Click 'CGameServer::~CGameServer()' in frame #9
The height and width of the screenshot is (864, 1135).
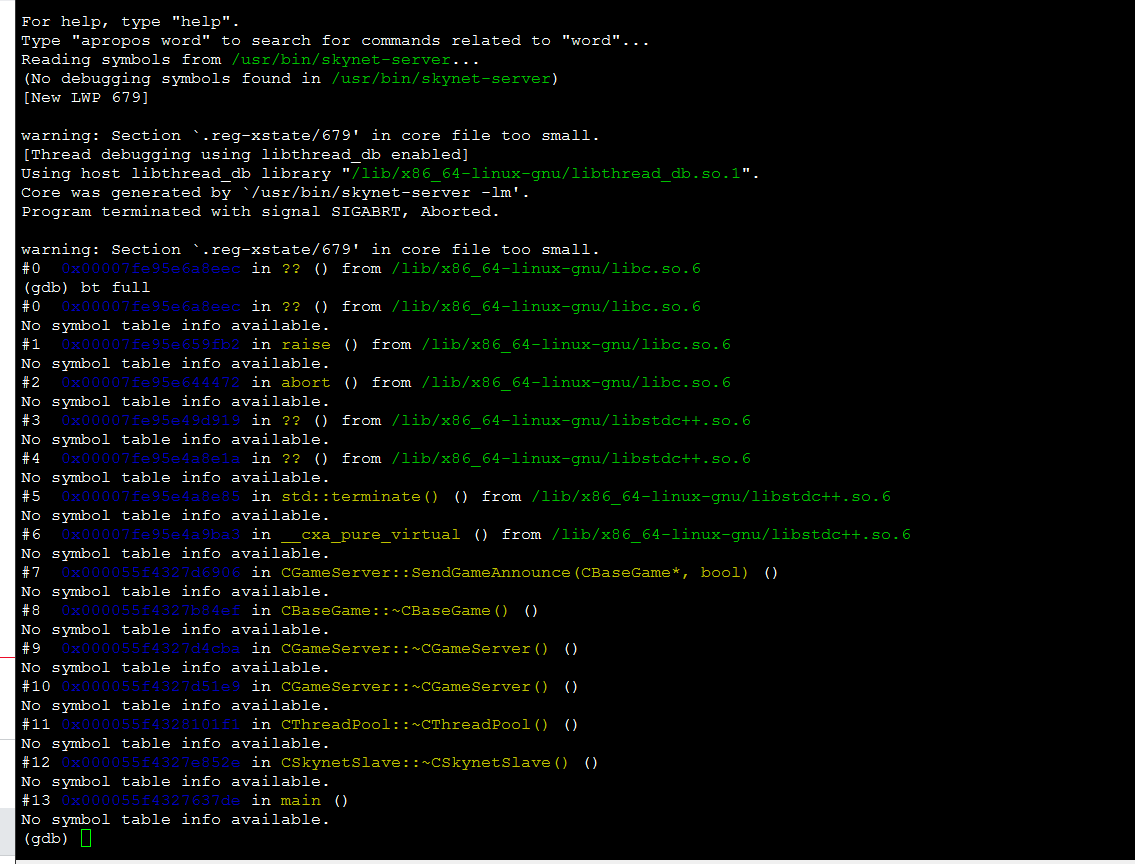click(415, 648)
